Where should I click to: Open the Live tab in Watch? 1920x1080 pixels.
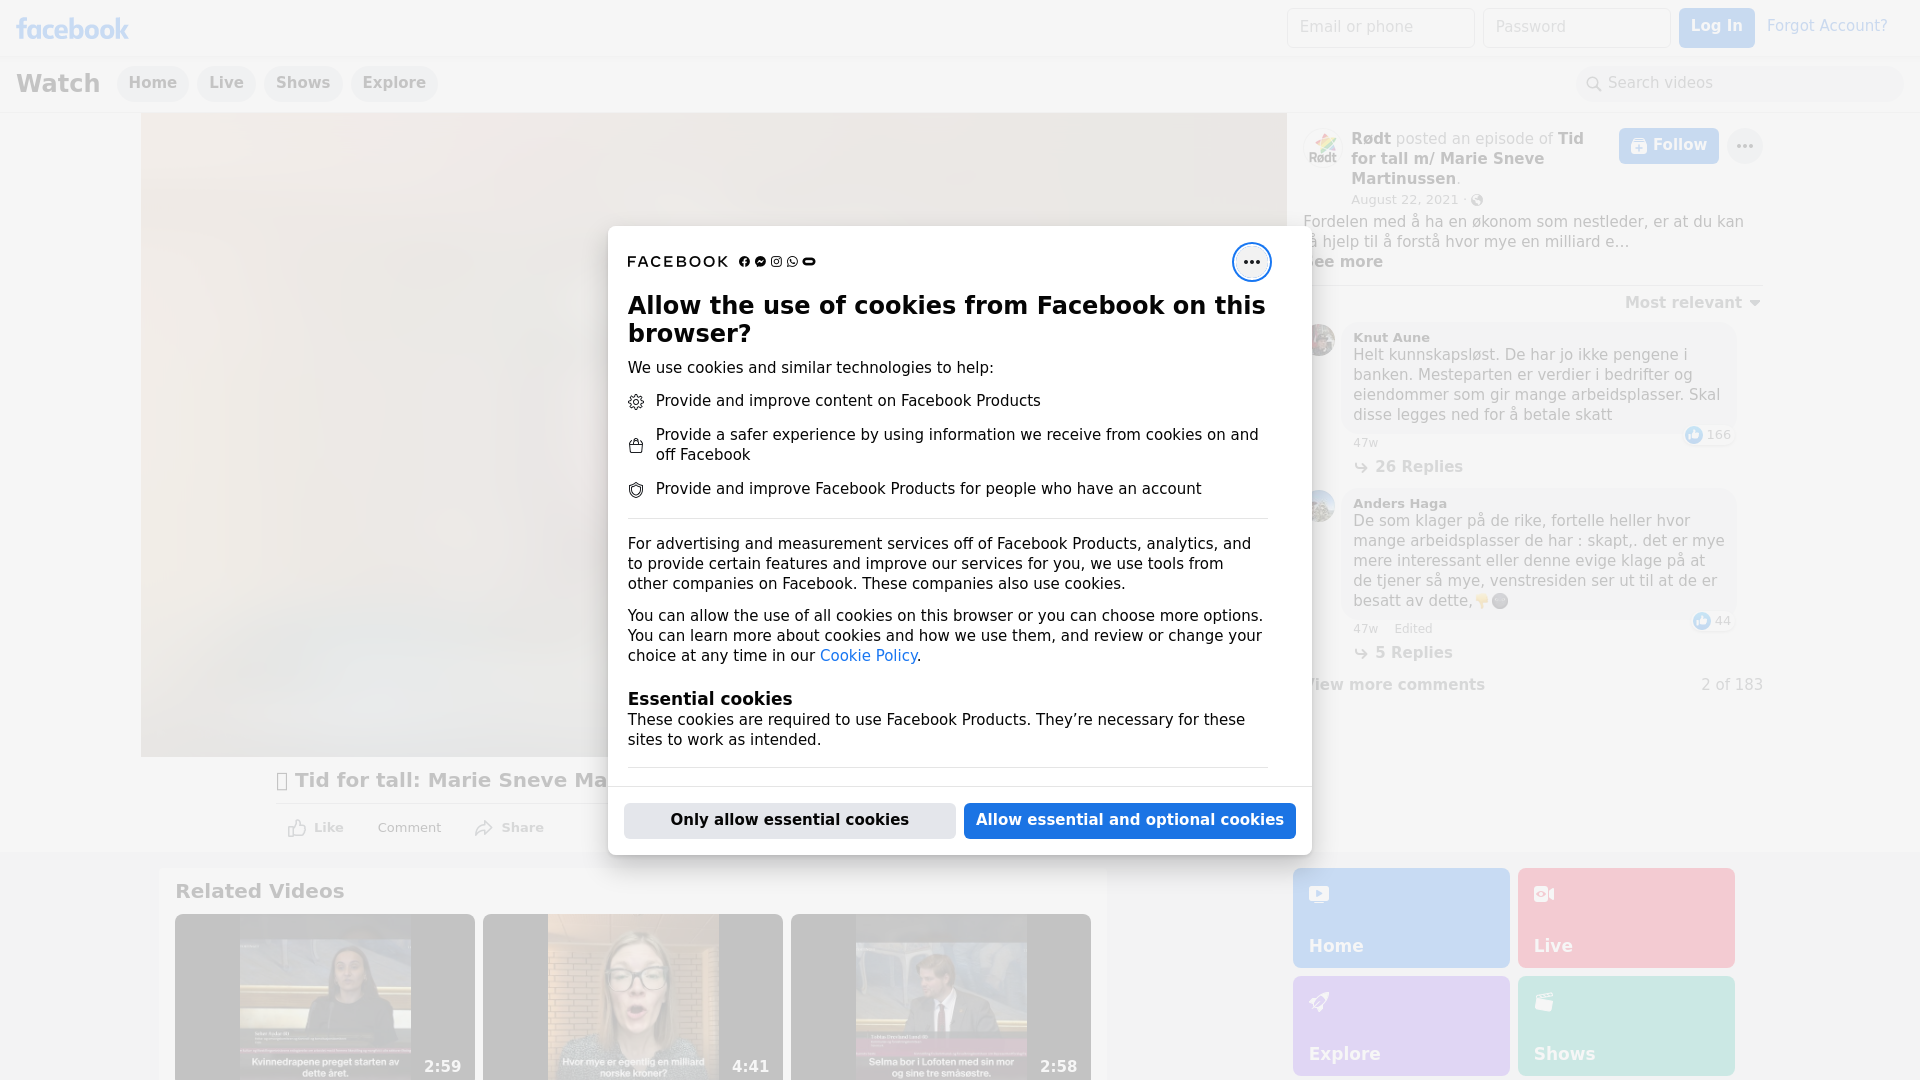pos(226,83)
